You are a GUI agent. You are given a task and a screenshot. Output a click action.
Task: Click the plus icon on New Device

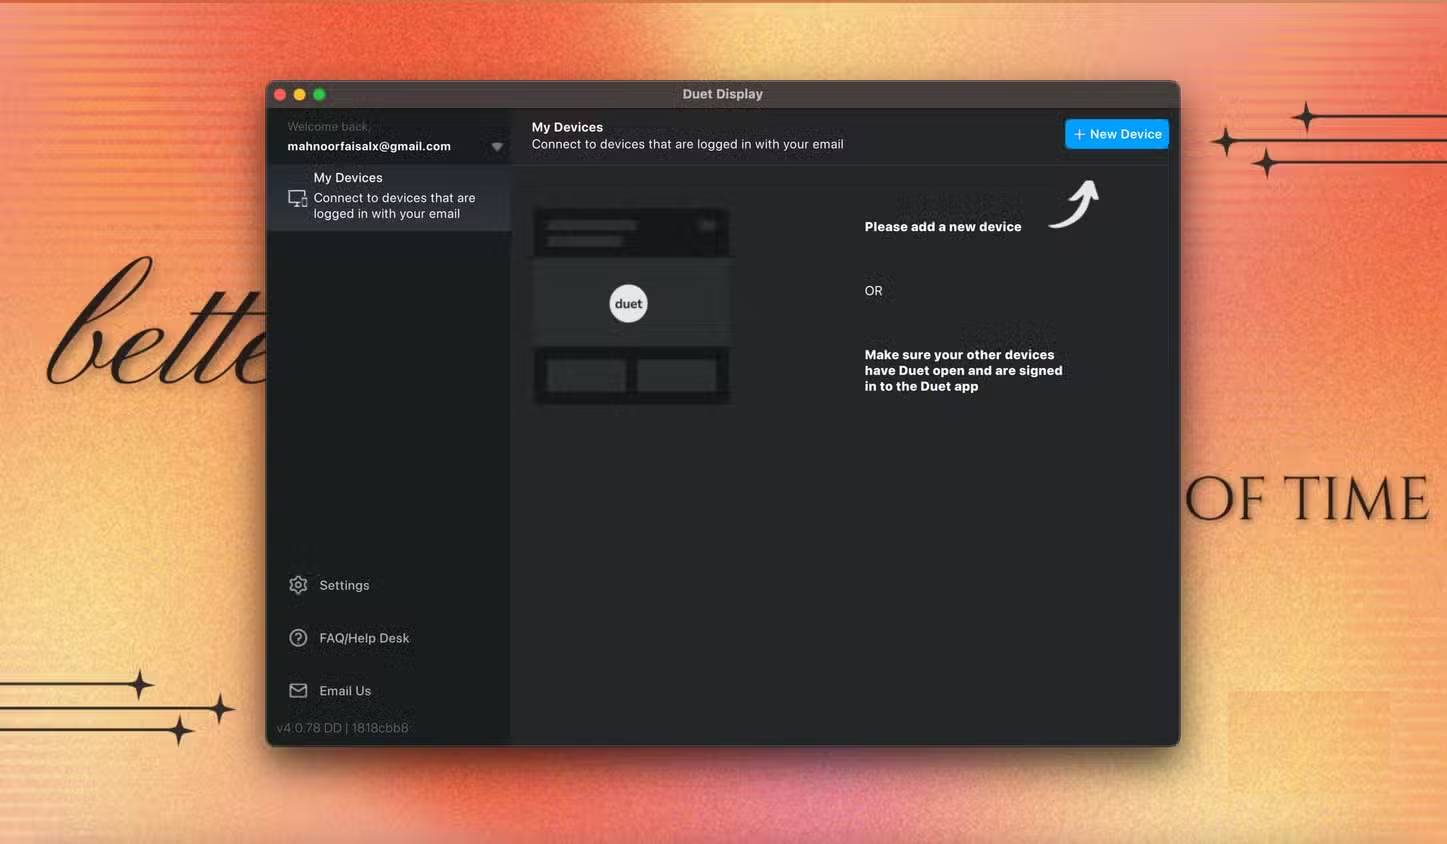1079,134
